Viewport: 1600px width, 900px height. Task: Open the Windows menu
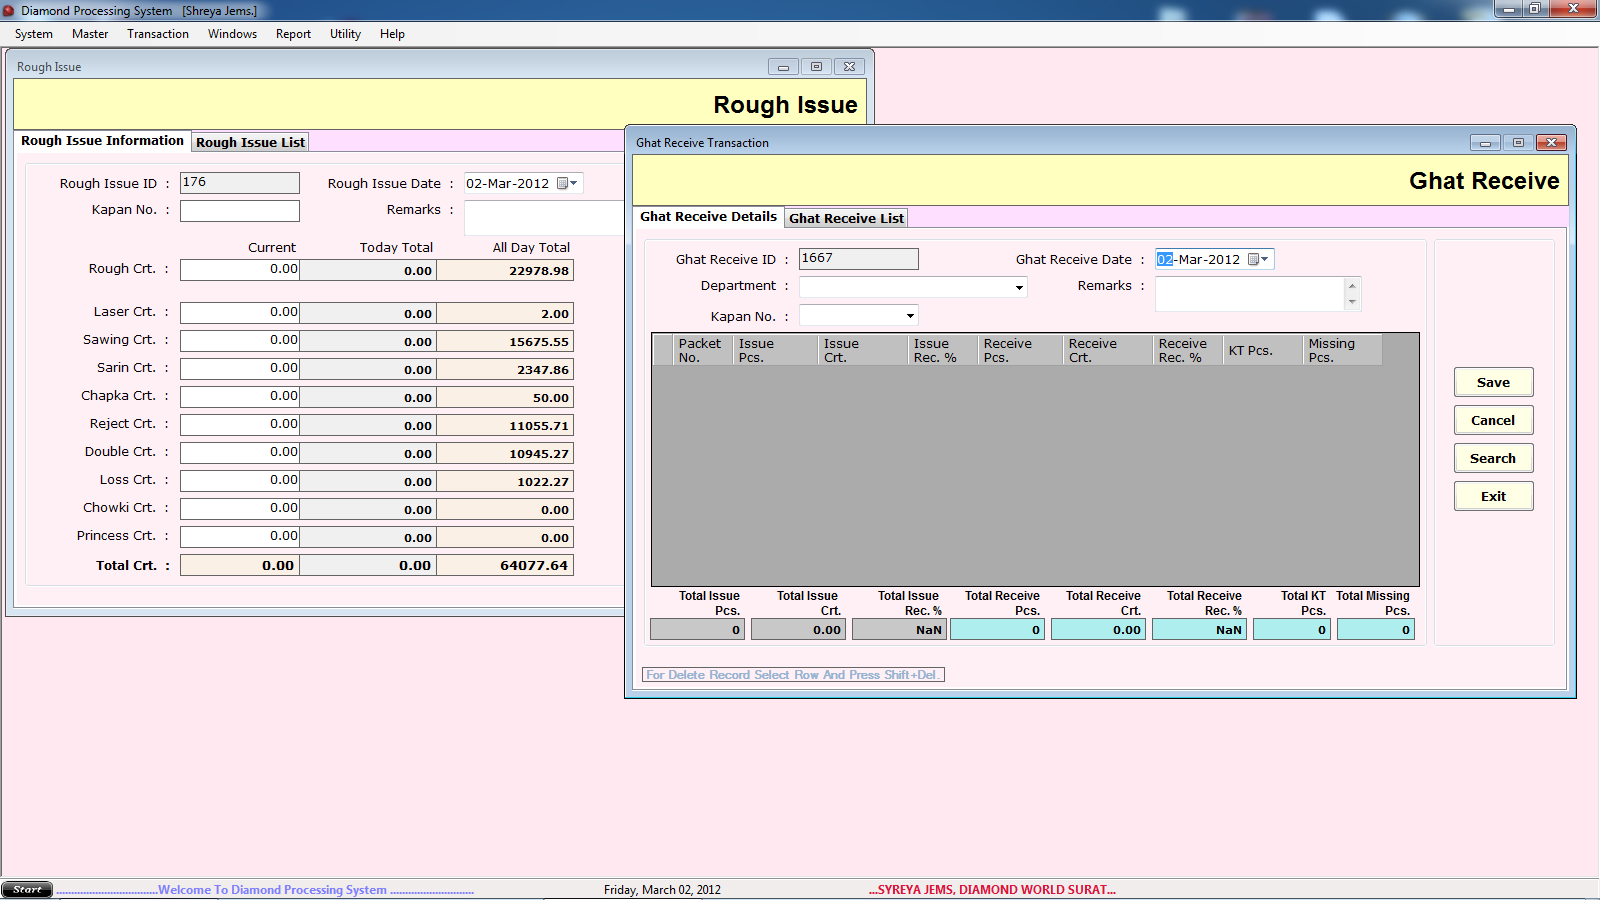tap(232, 34)
